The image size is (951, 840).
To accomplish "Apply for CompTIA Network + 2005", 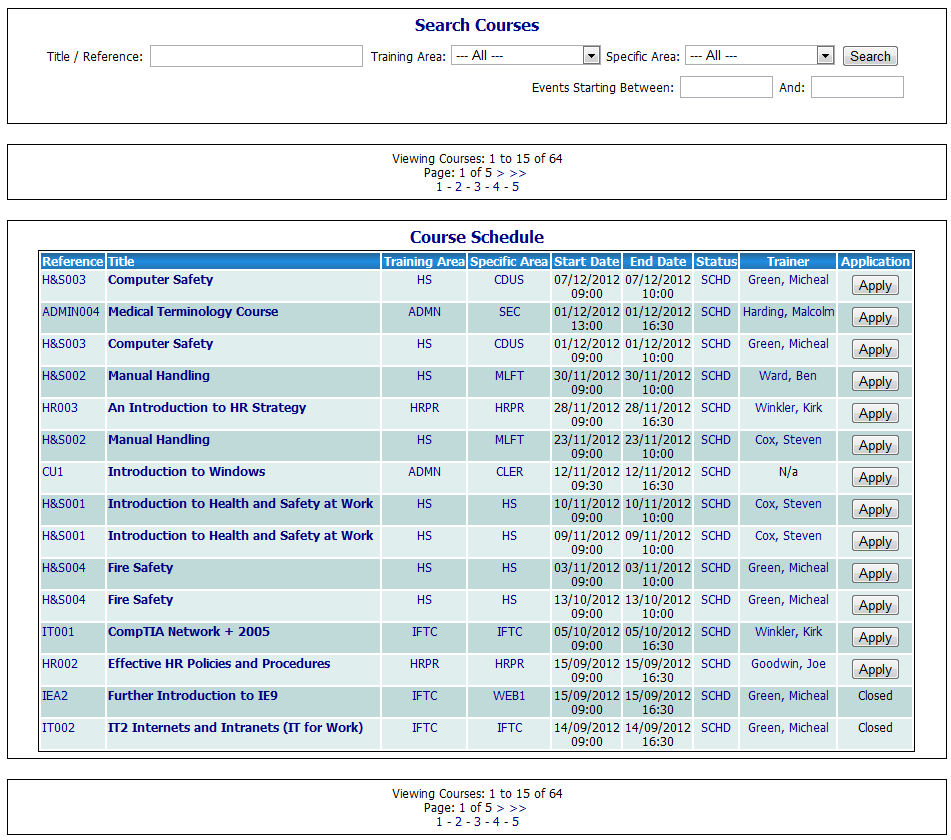I will [875, 638].
